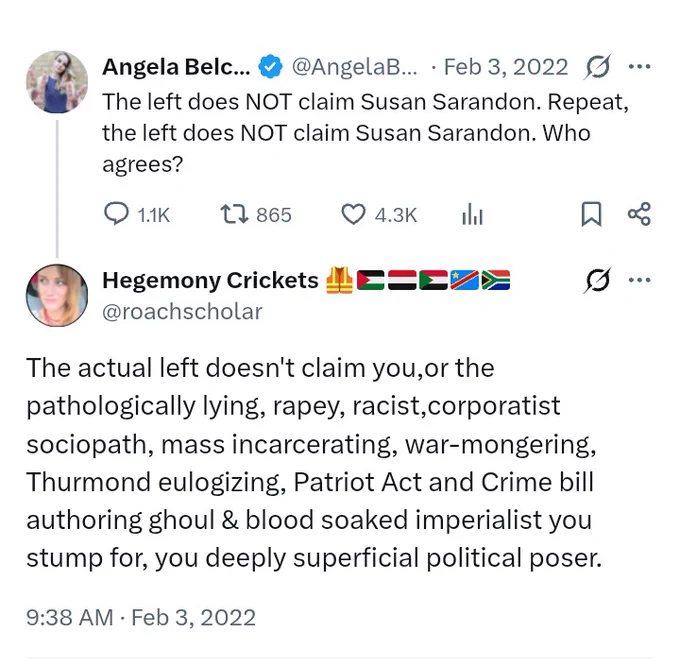This screenshot has height=666, width=680.
Task: Visit the @roachscholar handle
Action: click(x=182, y=311)
